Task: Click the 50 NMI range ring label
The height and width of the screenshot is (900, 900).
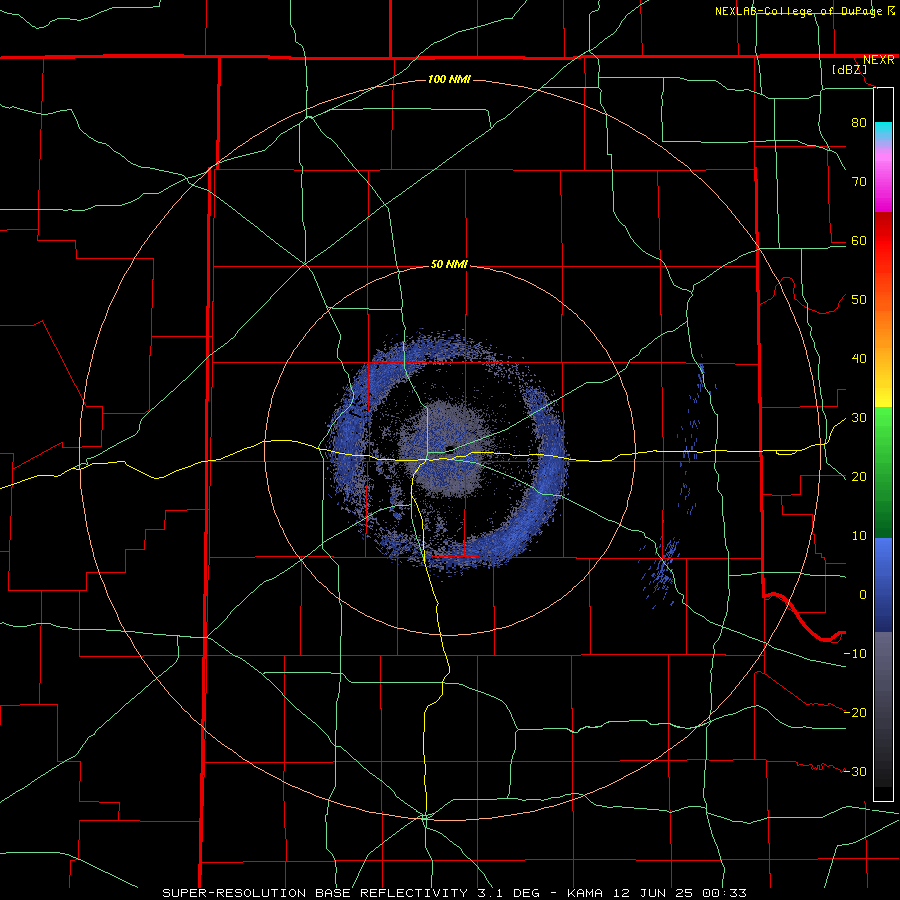Action: tap(449, 265)
